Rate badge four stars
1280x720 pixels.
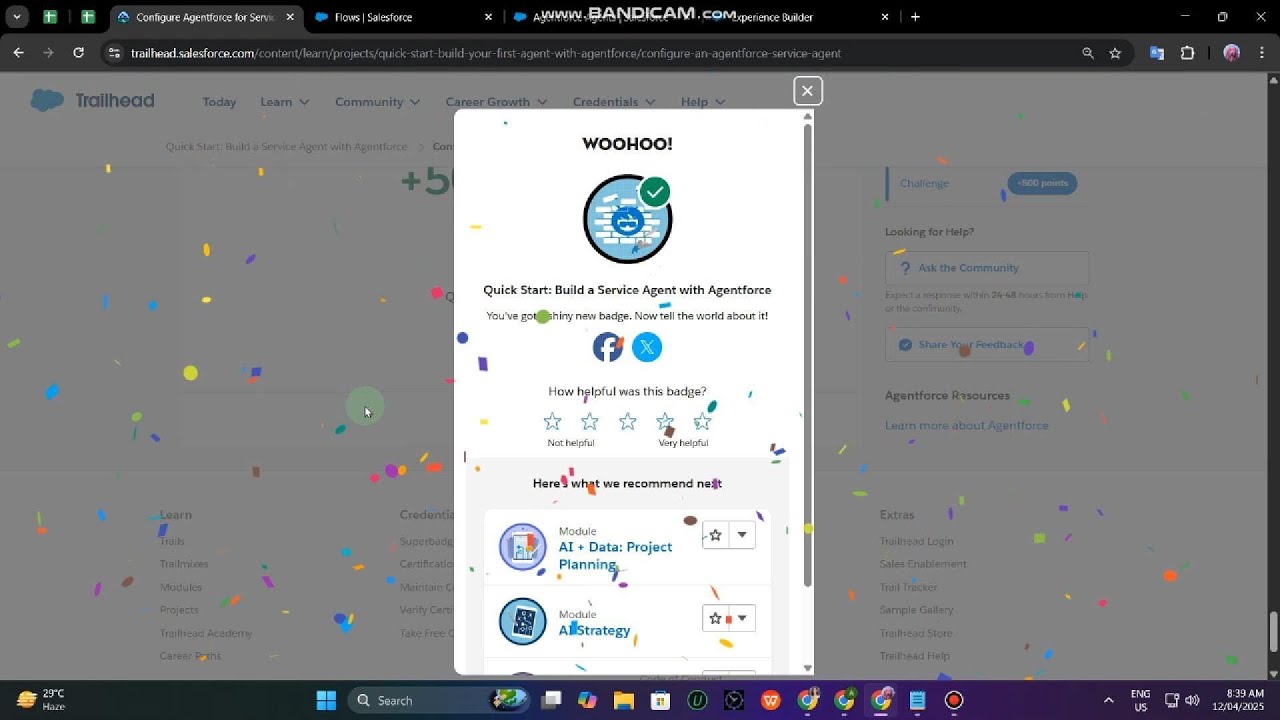coord(665,422)
